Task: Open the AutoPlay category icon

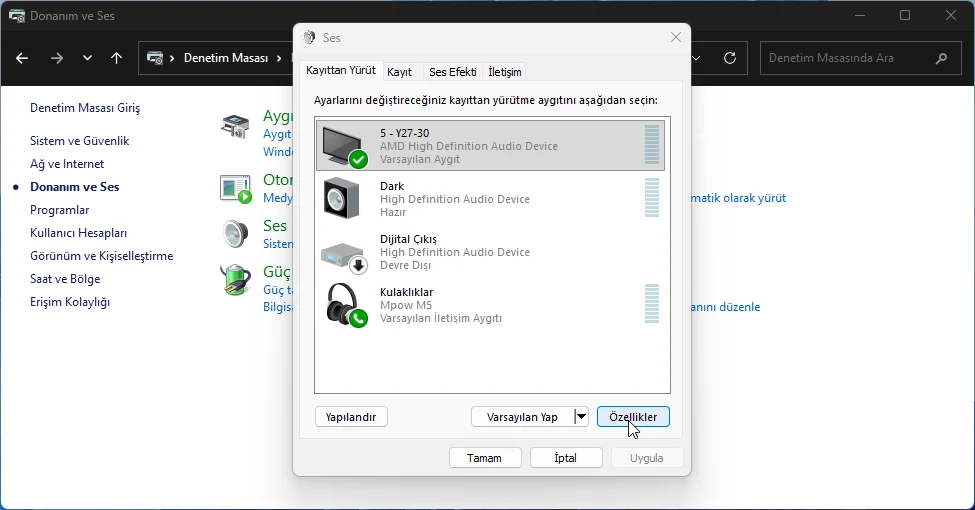Action: [236, 189]
